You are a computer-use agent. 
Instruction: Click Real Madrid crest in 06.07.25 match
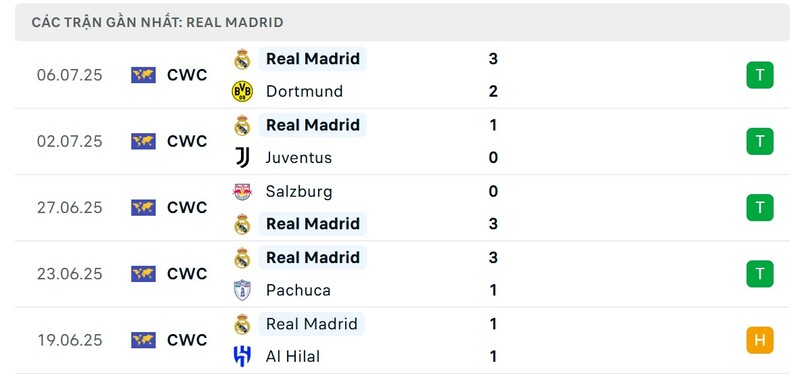242,59
